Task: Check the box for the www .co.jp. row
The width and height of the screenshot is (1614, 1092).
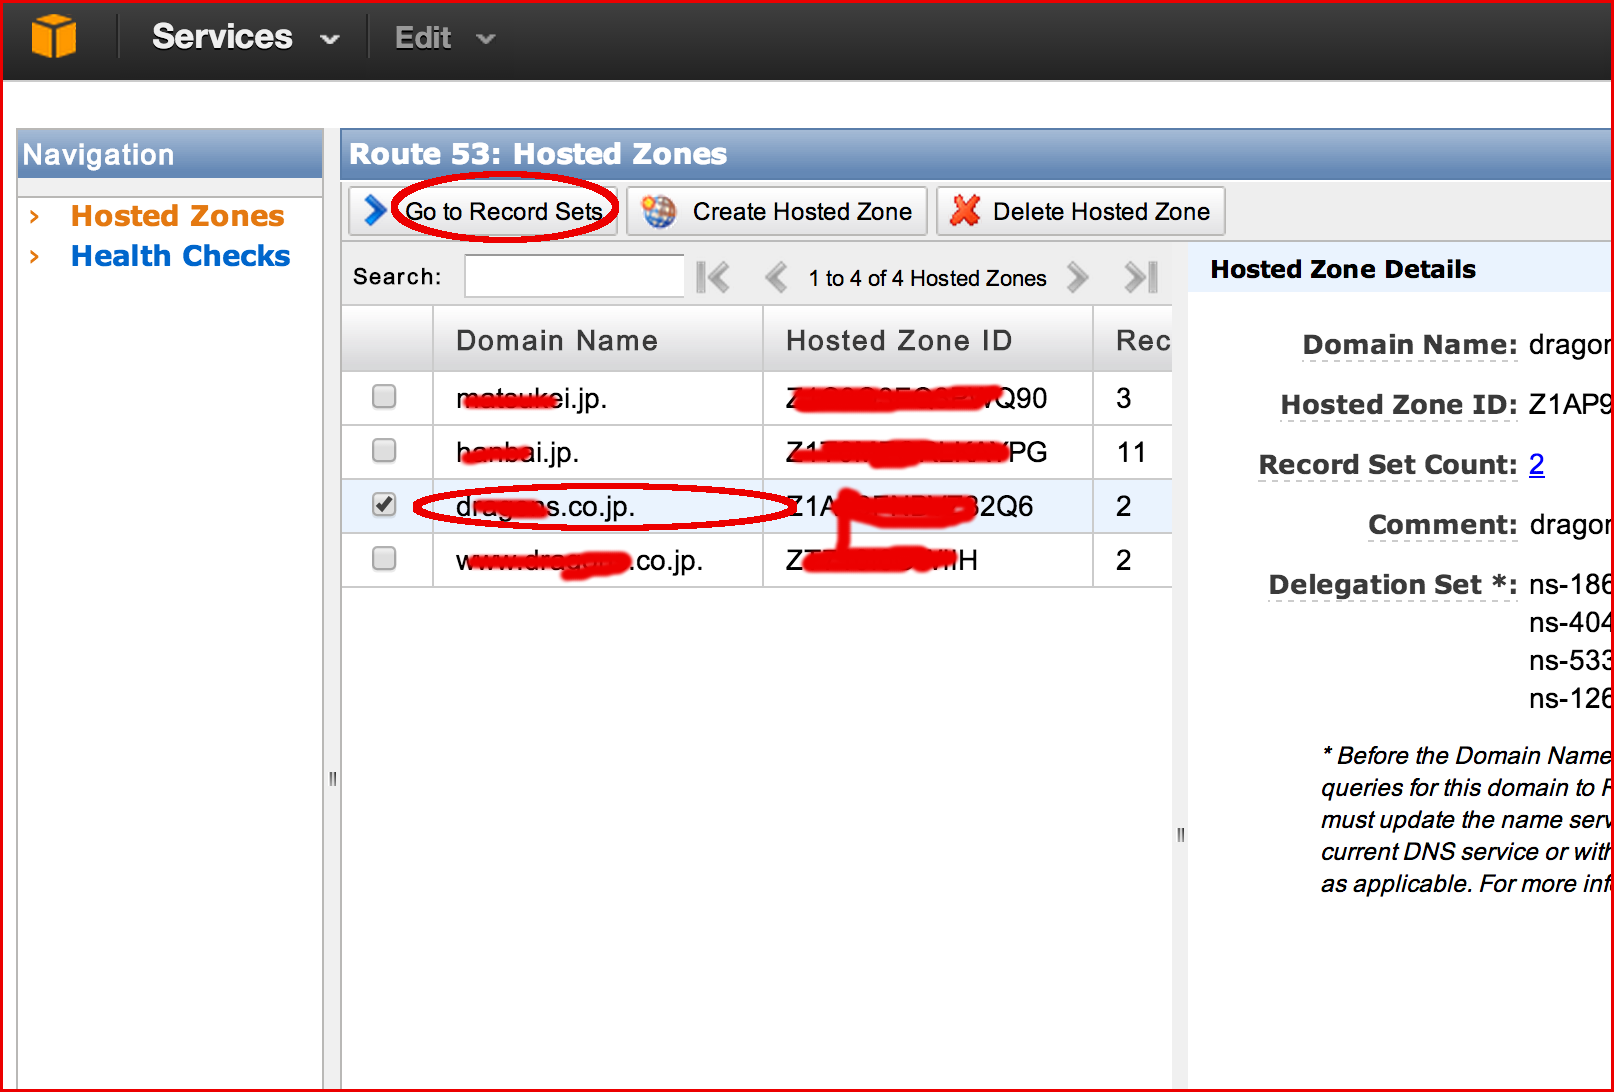Action: pyautogui.click(x=384, y=558)
